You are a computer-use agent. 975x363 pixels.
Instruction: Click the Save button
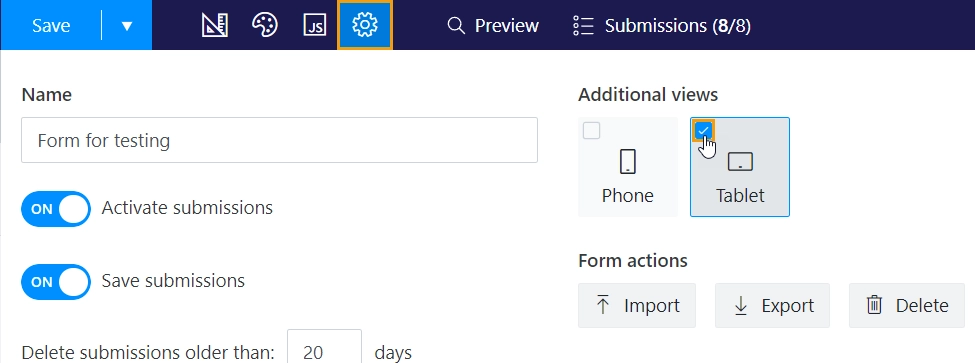(51, 25)
